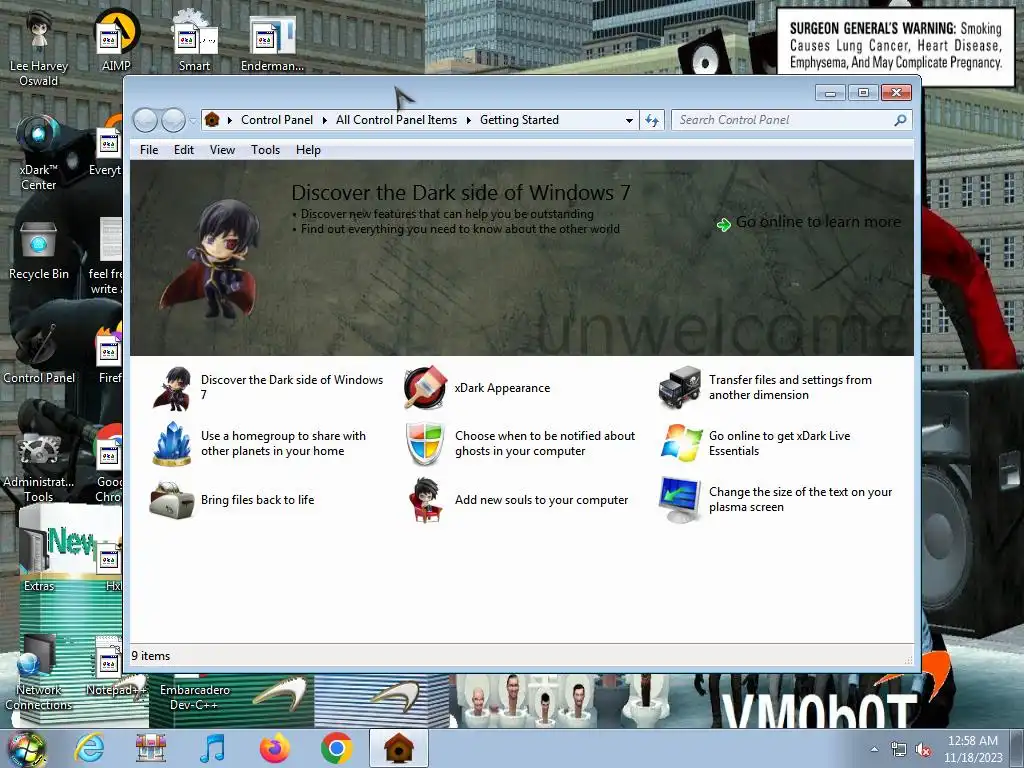Expand the arrow after Control Panel breadcrumb
The image size is (1024, 768).
click(x=325, y=120)
